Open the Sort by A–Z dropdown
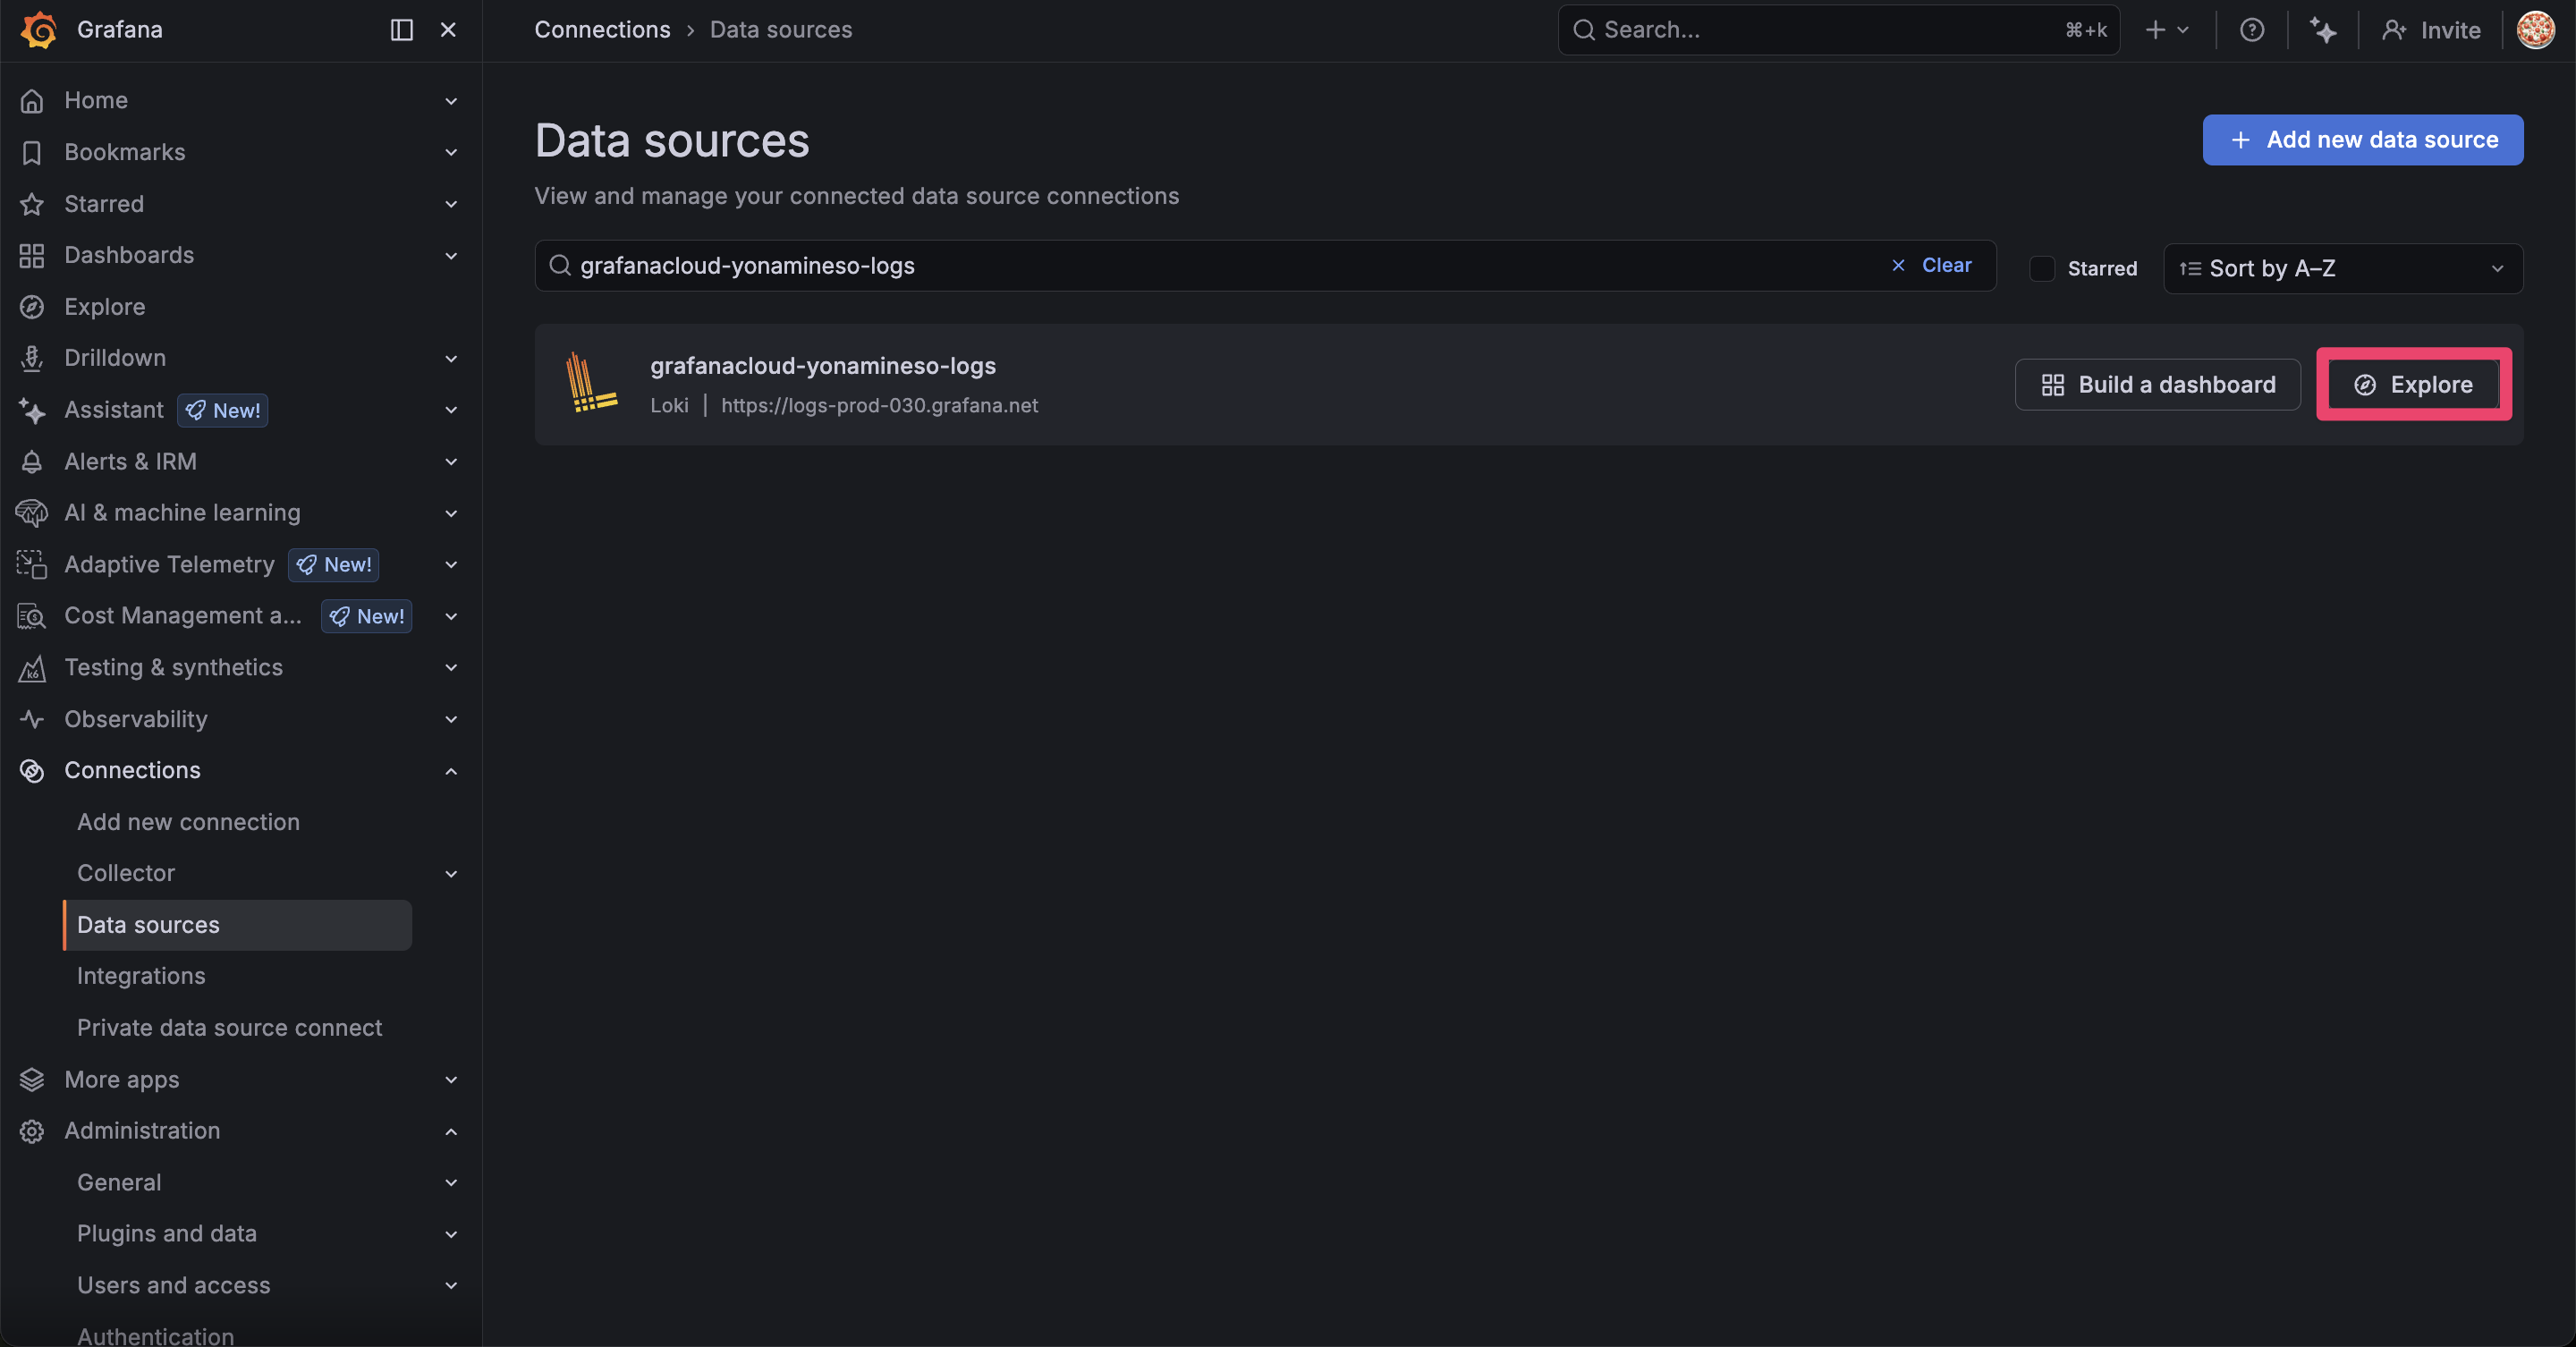This screenshot has width=2576, height=1347. click(2342, 268)
